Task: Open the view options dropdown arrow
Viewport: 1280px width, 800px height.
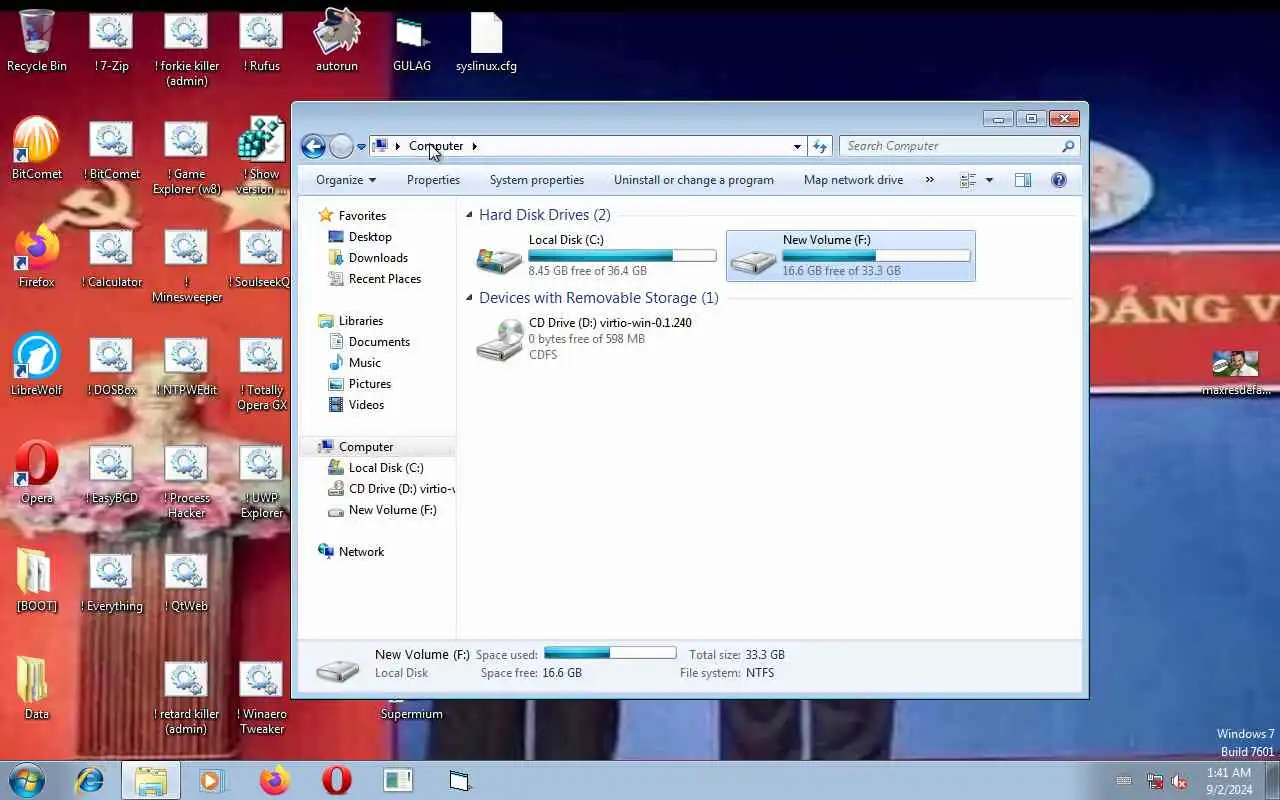Action: [989, 180]
